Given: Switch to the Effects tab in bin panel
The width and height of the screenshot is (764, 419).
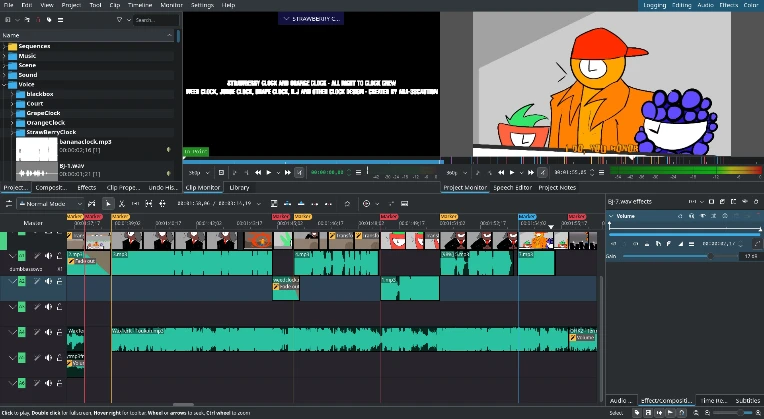Looking at the screenshot, I should coord(87,188).
